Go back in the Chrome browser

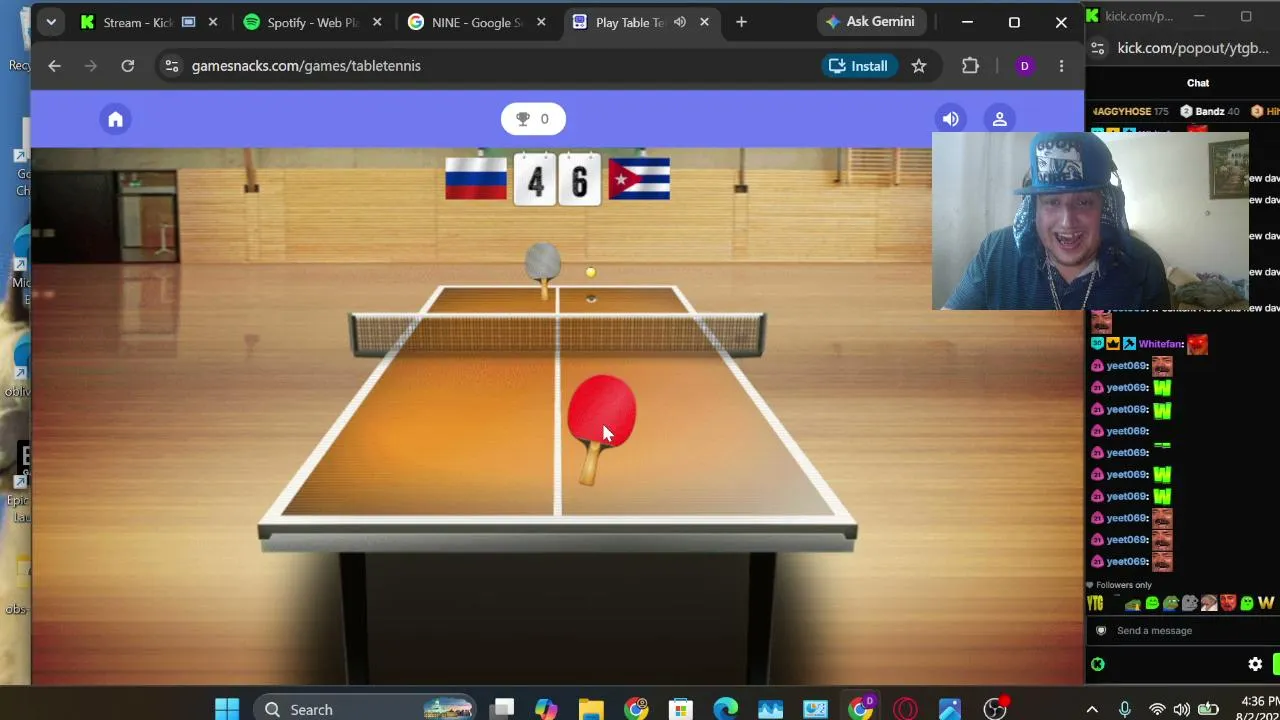pos(55,66)
